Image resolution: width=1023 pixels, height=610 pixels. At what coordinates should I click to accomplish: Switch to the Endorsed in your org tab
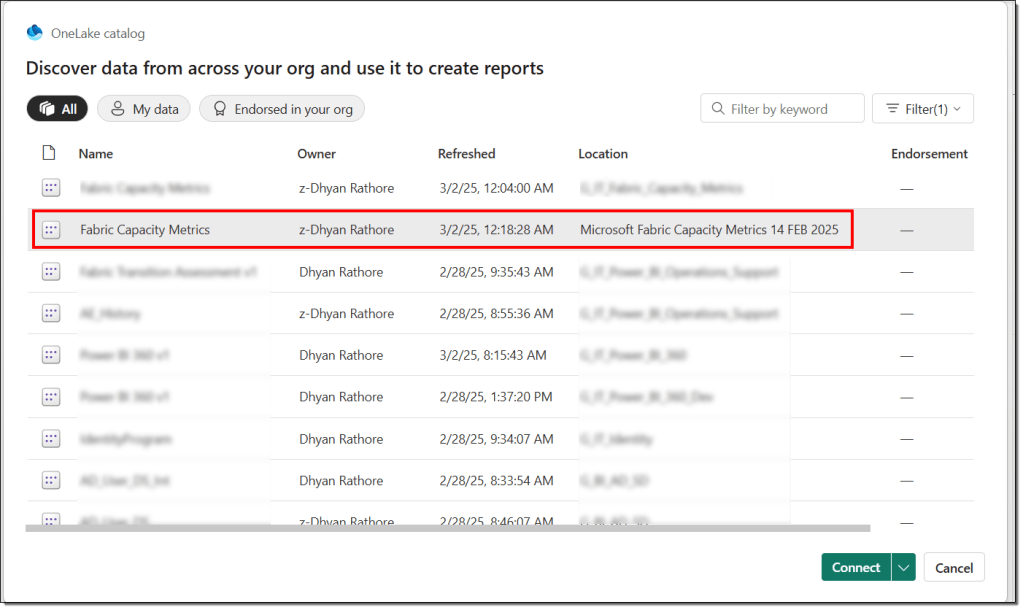[281, 108]
